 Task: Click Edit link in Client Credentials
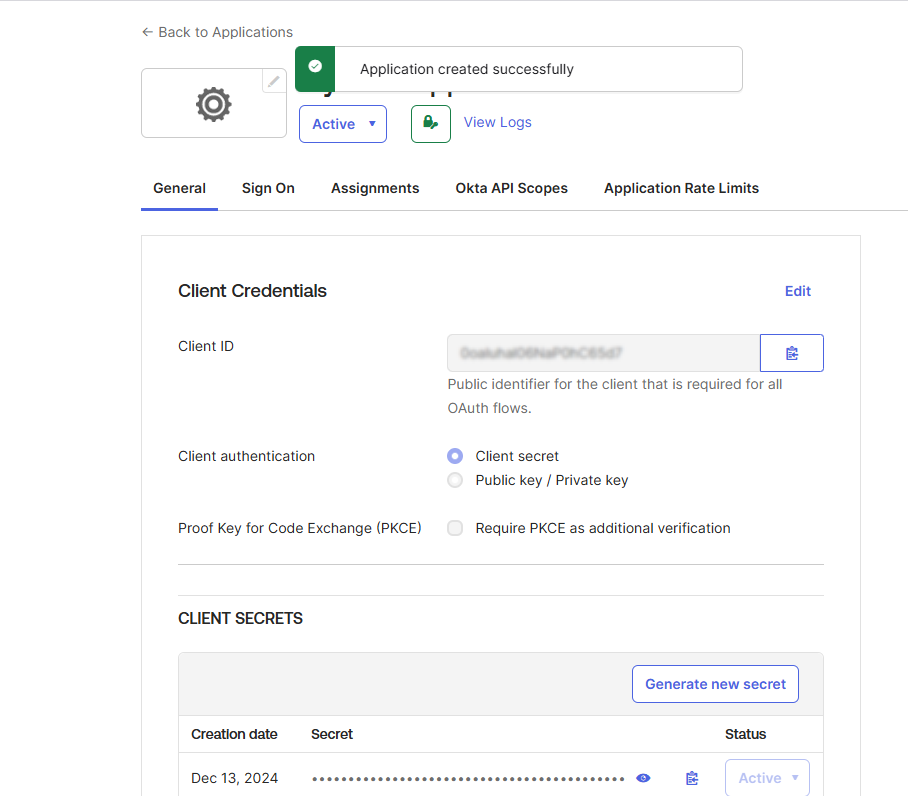pos(797,291)
